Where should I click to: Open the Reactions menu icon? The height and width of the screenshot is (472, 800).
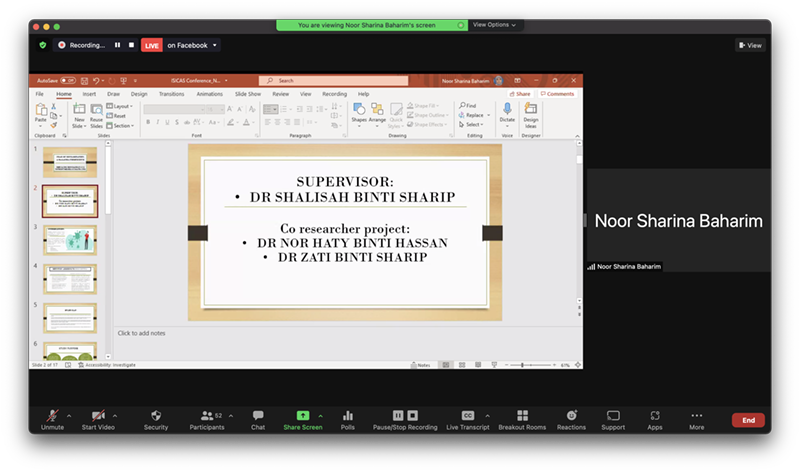point(571,415)
